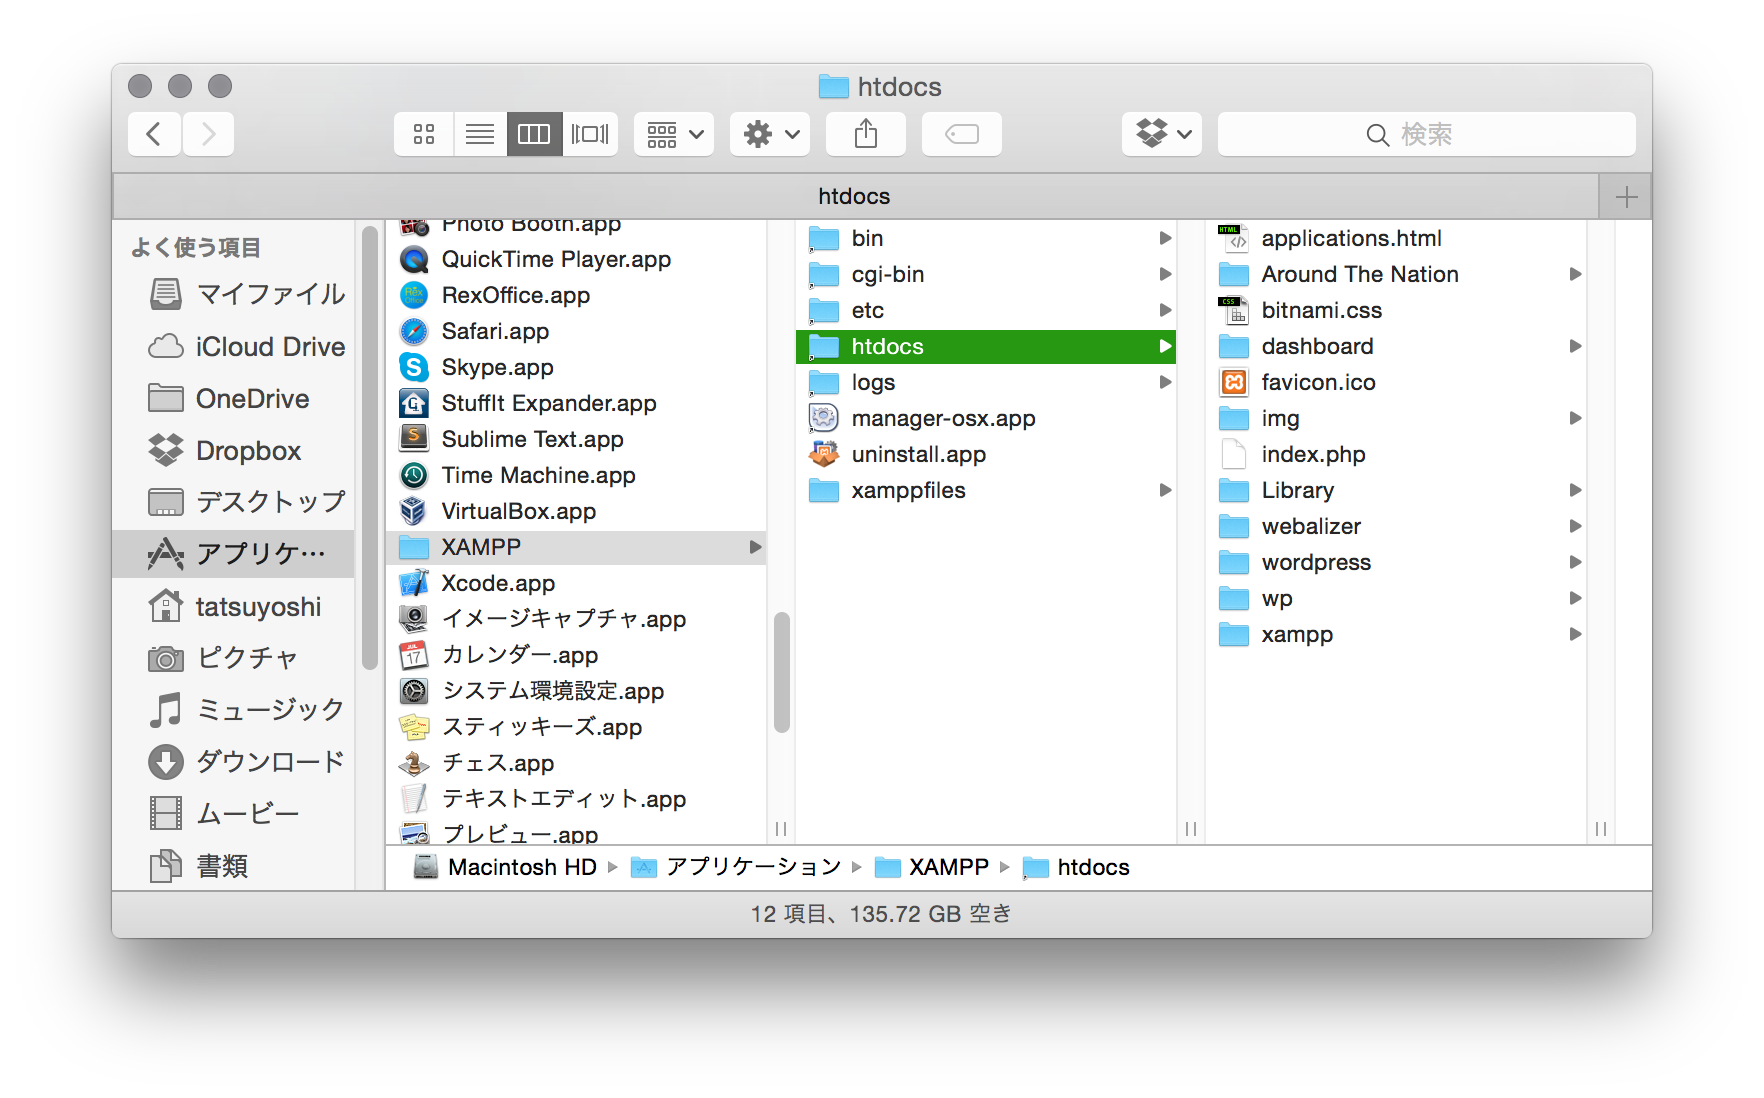Select uninstall.app
Image resolution: width=1764 pixels, height=1098 pixels.
986,454
